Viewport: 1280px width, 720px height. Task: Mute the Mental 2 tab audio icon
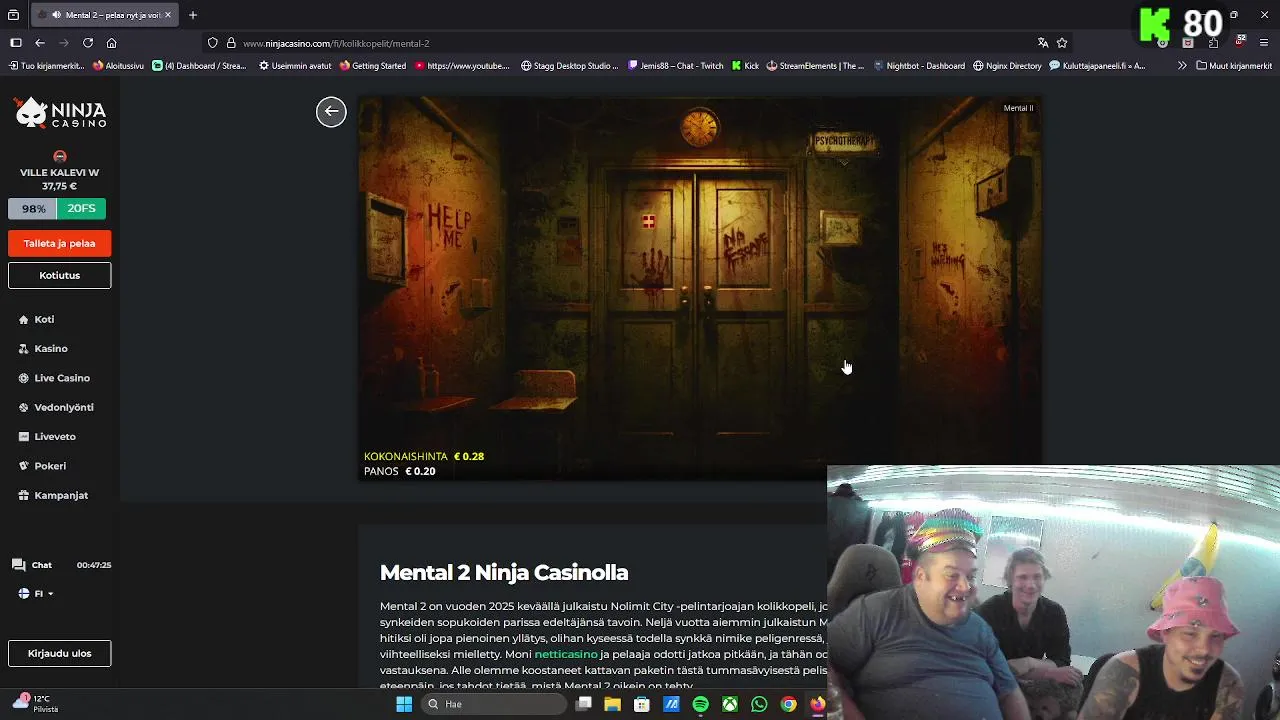[56, 15]
